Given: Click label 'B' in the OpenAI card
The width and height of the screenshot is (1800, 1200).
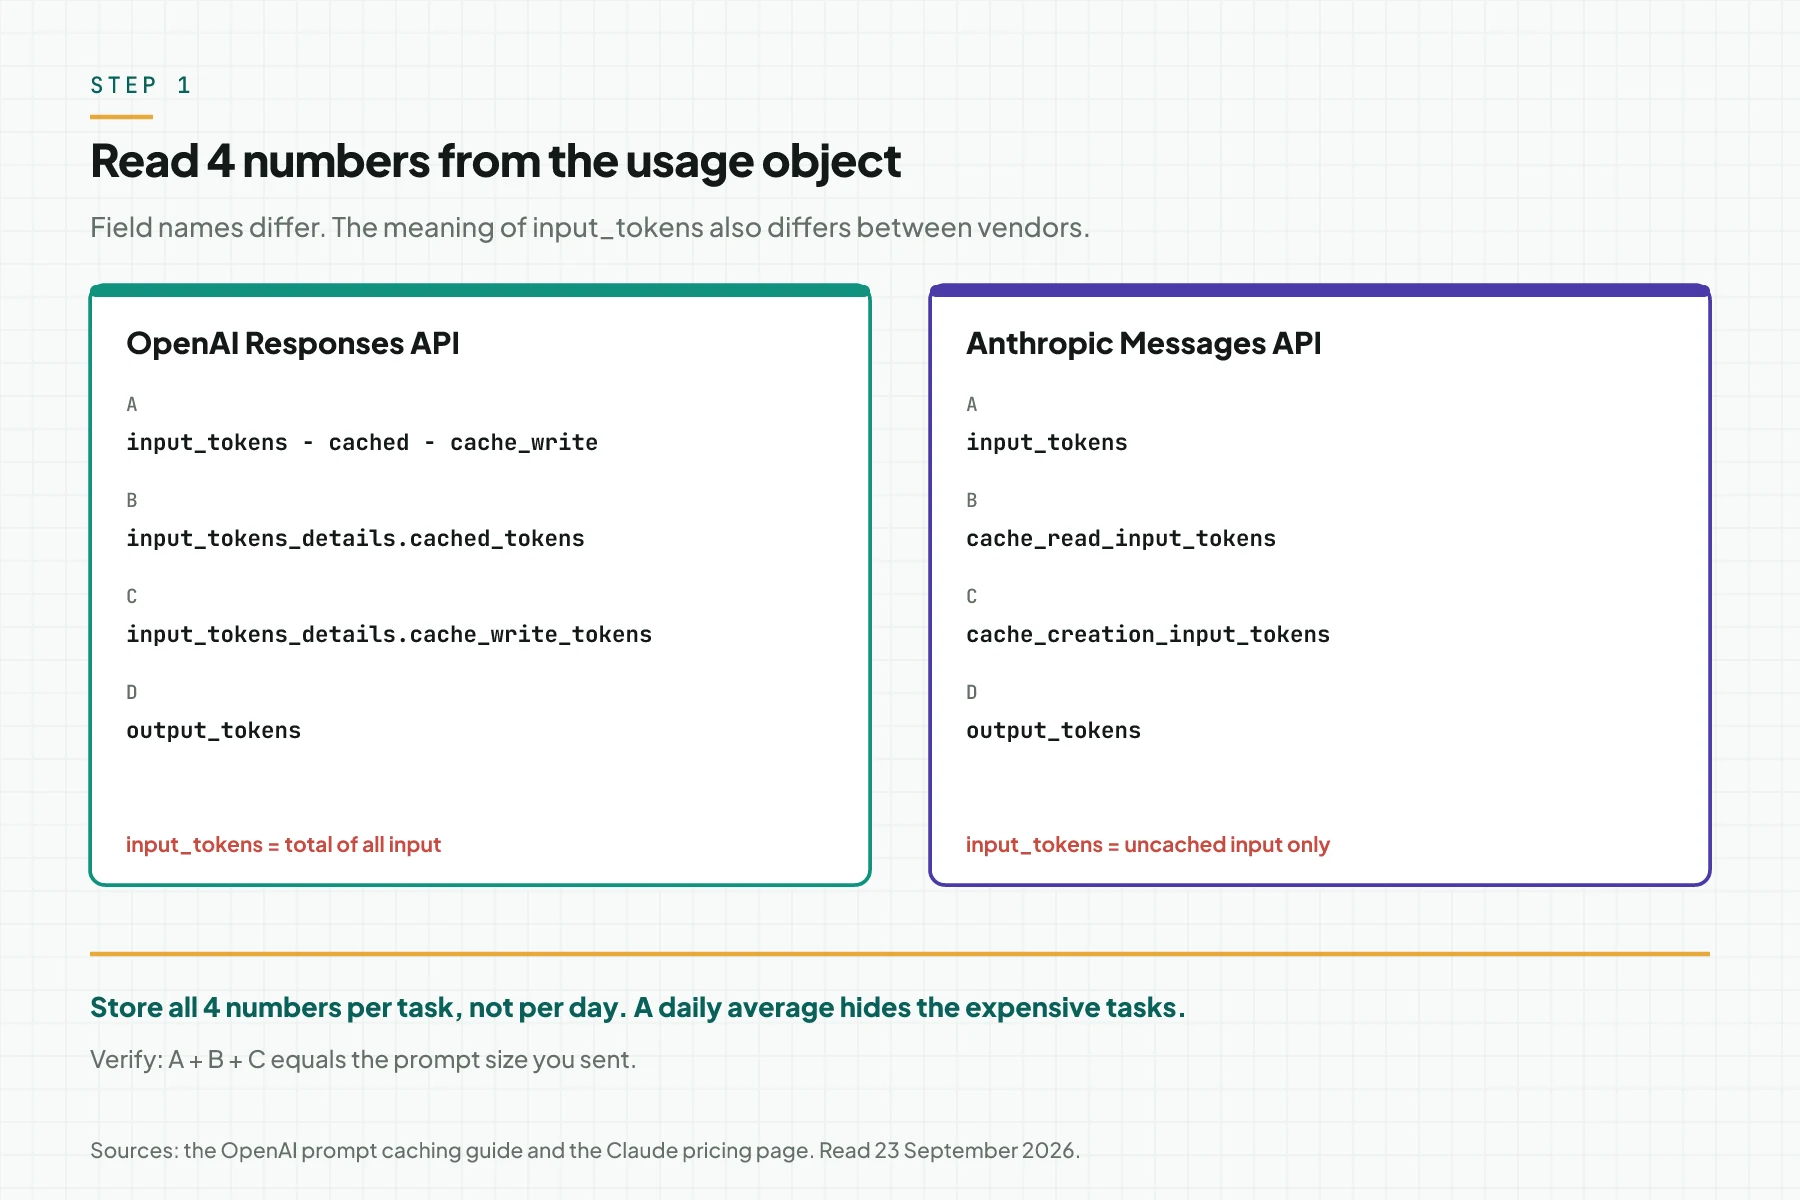Looking at the screenshot, I should pyautogui.click(x=132, y=500).
